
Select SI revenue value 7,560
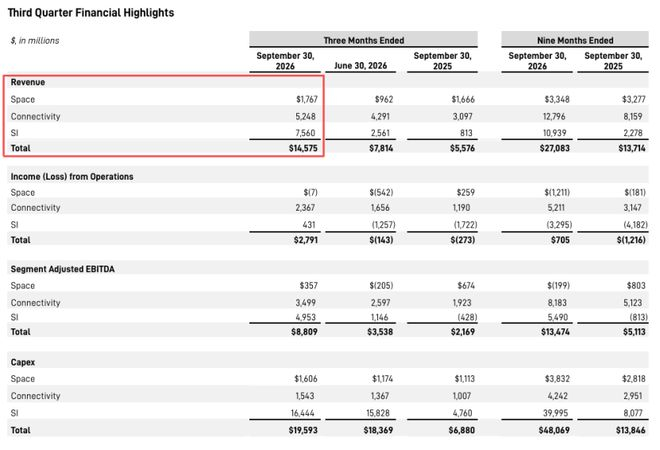click(x=305, y=133)
